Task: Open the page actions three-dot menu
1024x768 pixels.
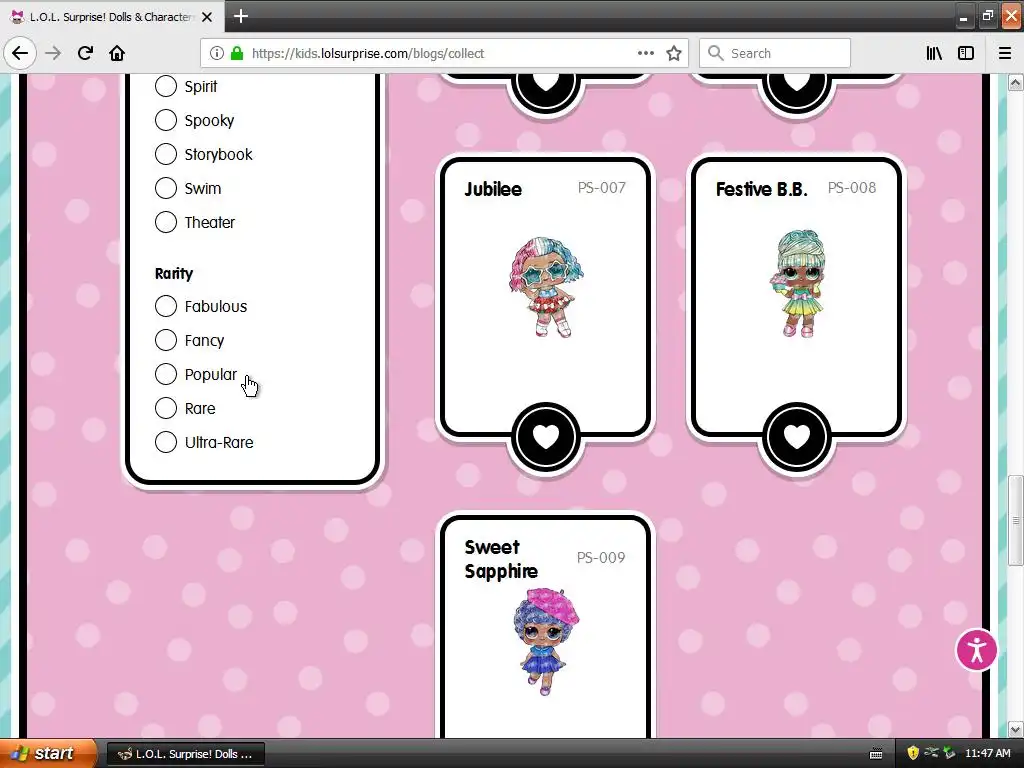Action: 645,54
